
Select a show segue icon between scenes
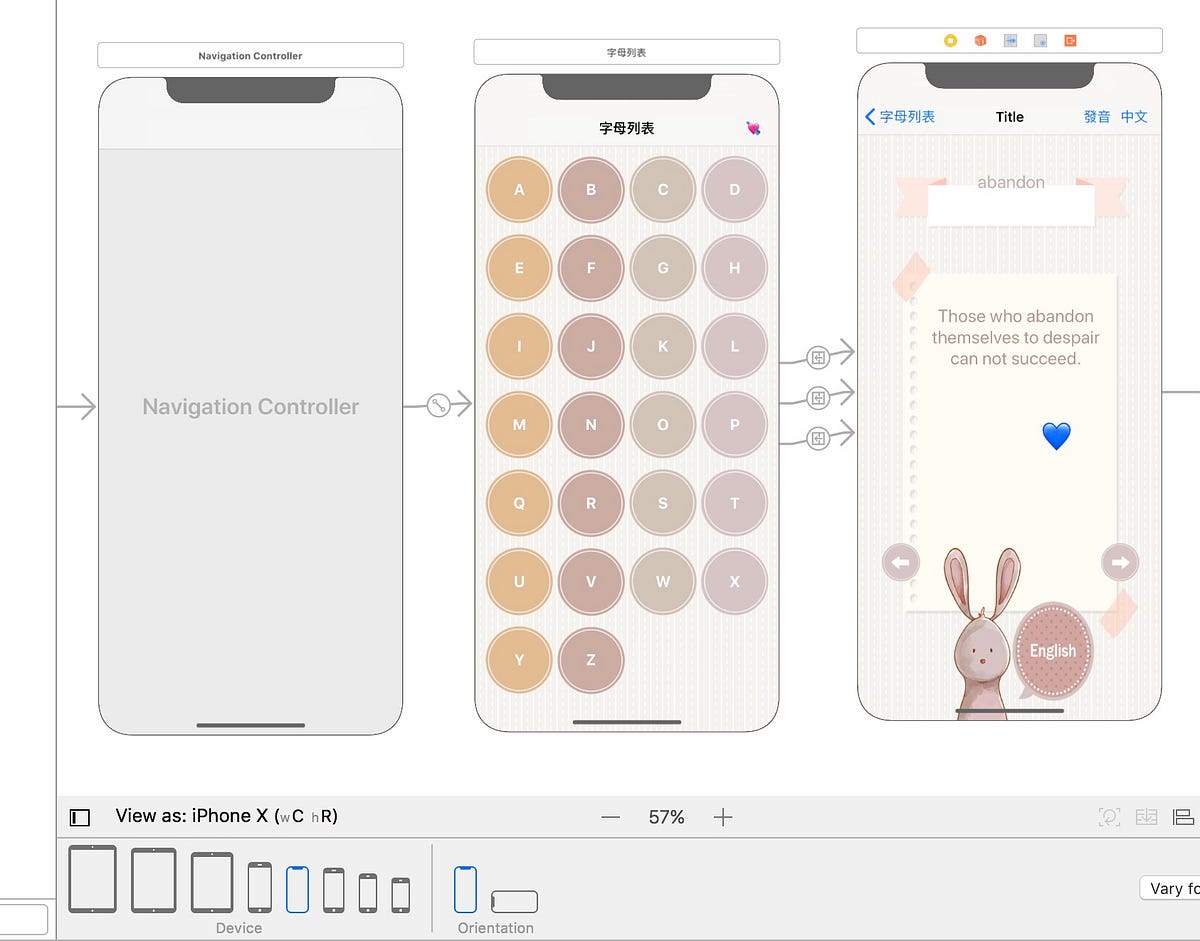(818, 395)
